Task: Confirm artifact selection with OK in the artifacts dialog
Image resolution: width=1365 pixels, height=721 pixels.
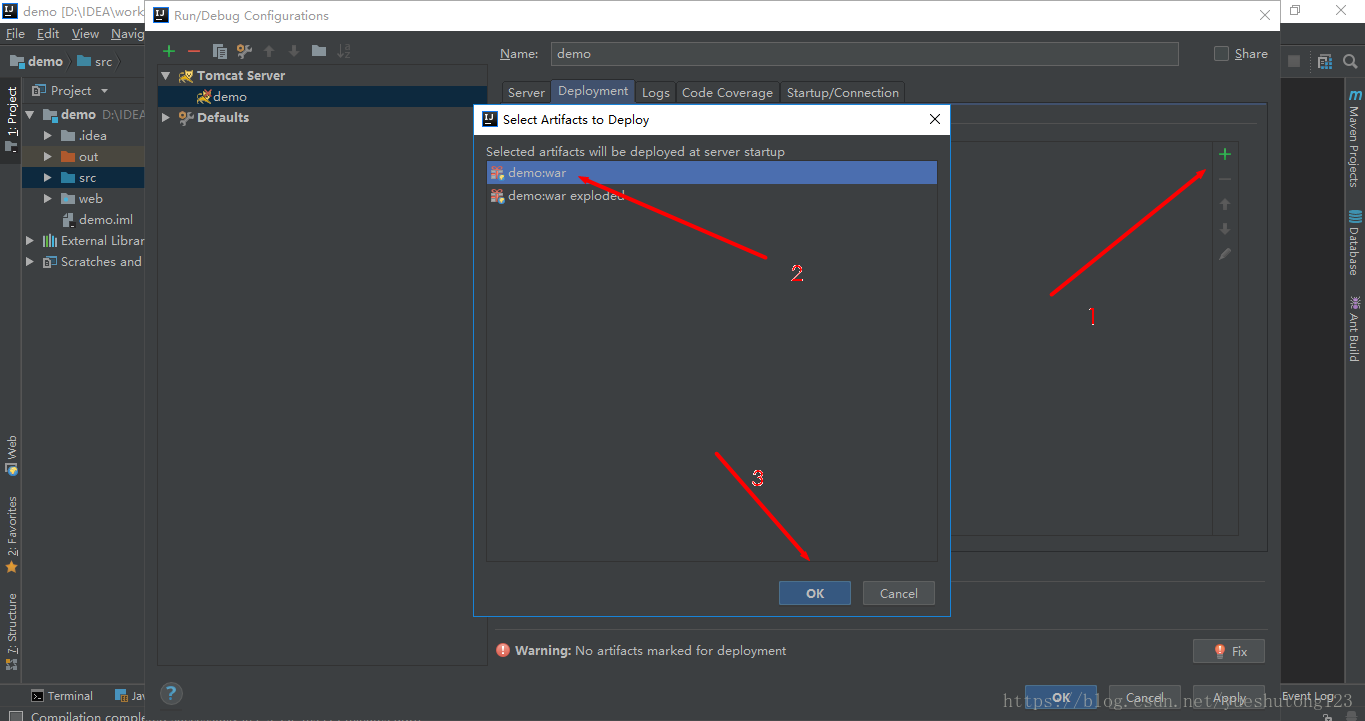Action: click(x=815, y=593)
